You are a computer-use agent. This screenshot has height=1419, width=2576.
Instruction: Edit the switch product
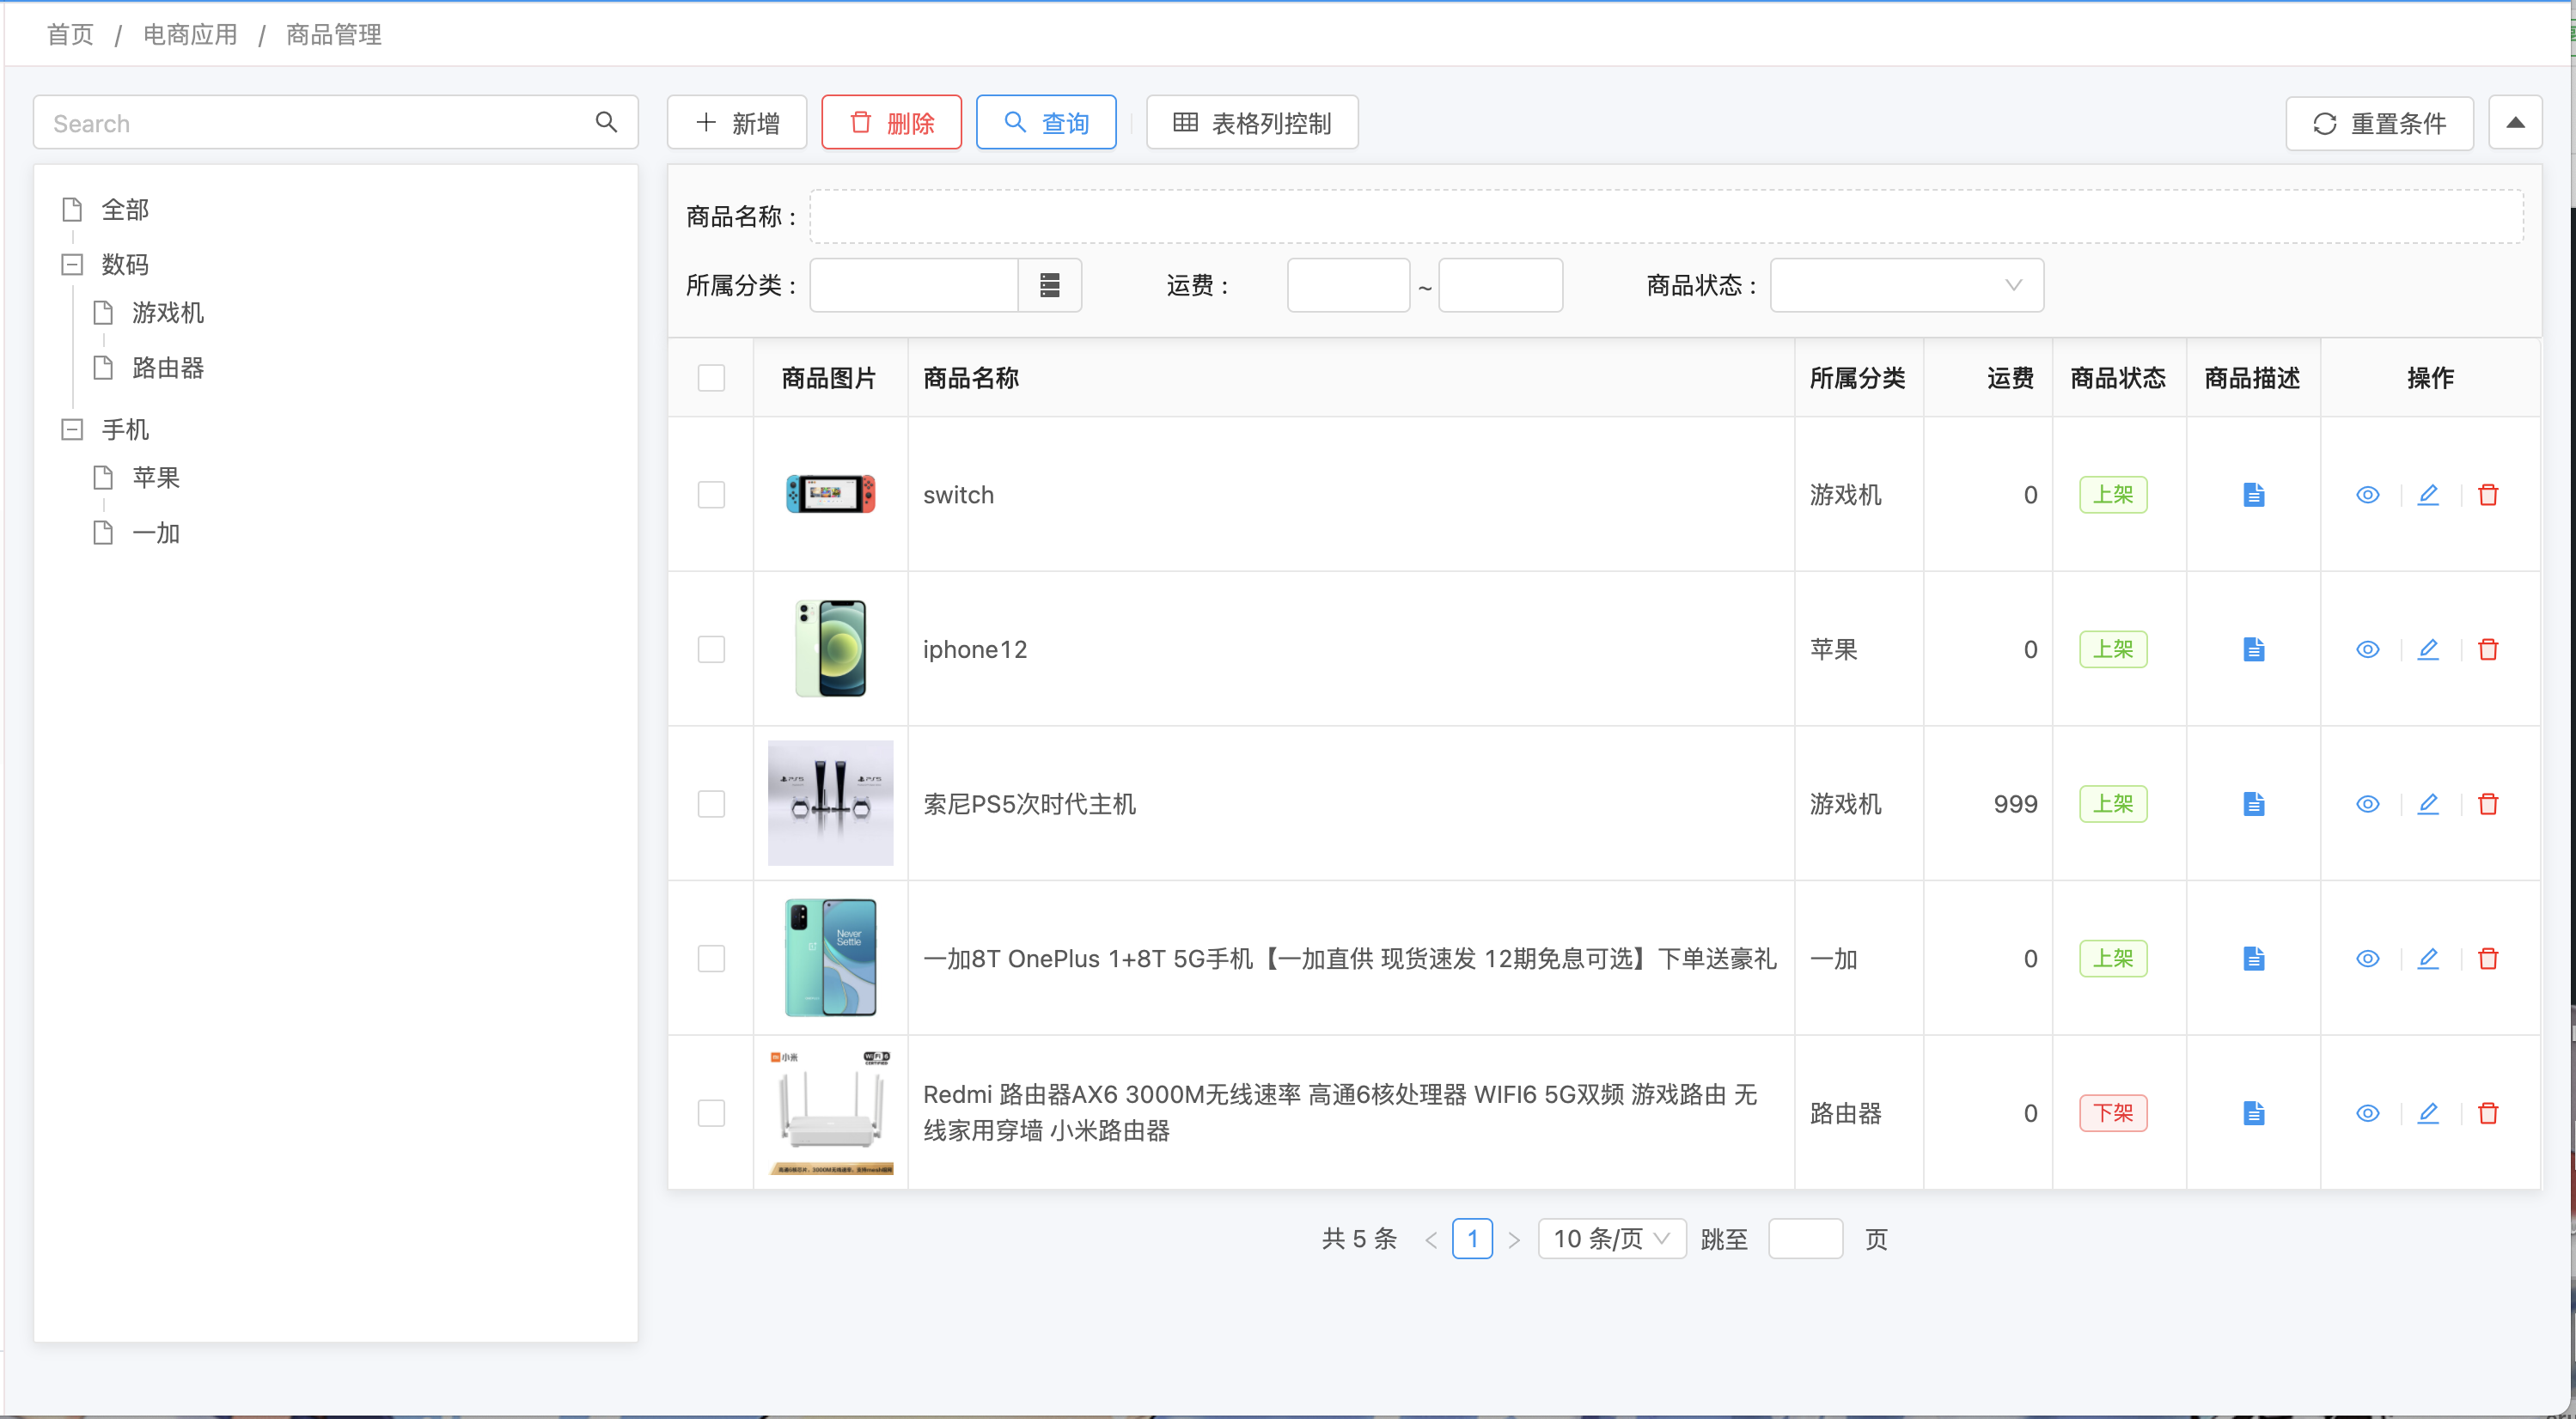point(2428,495)
